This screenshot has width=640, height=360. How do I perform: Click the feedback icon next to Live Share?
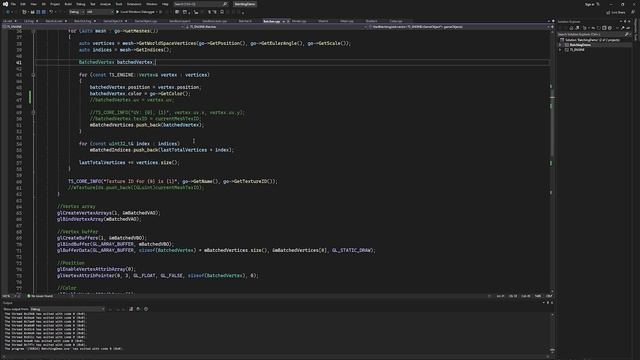coord(633,12)
